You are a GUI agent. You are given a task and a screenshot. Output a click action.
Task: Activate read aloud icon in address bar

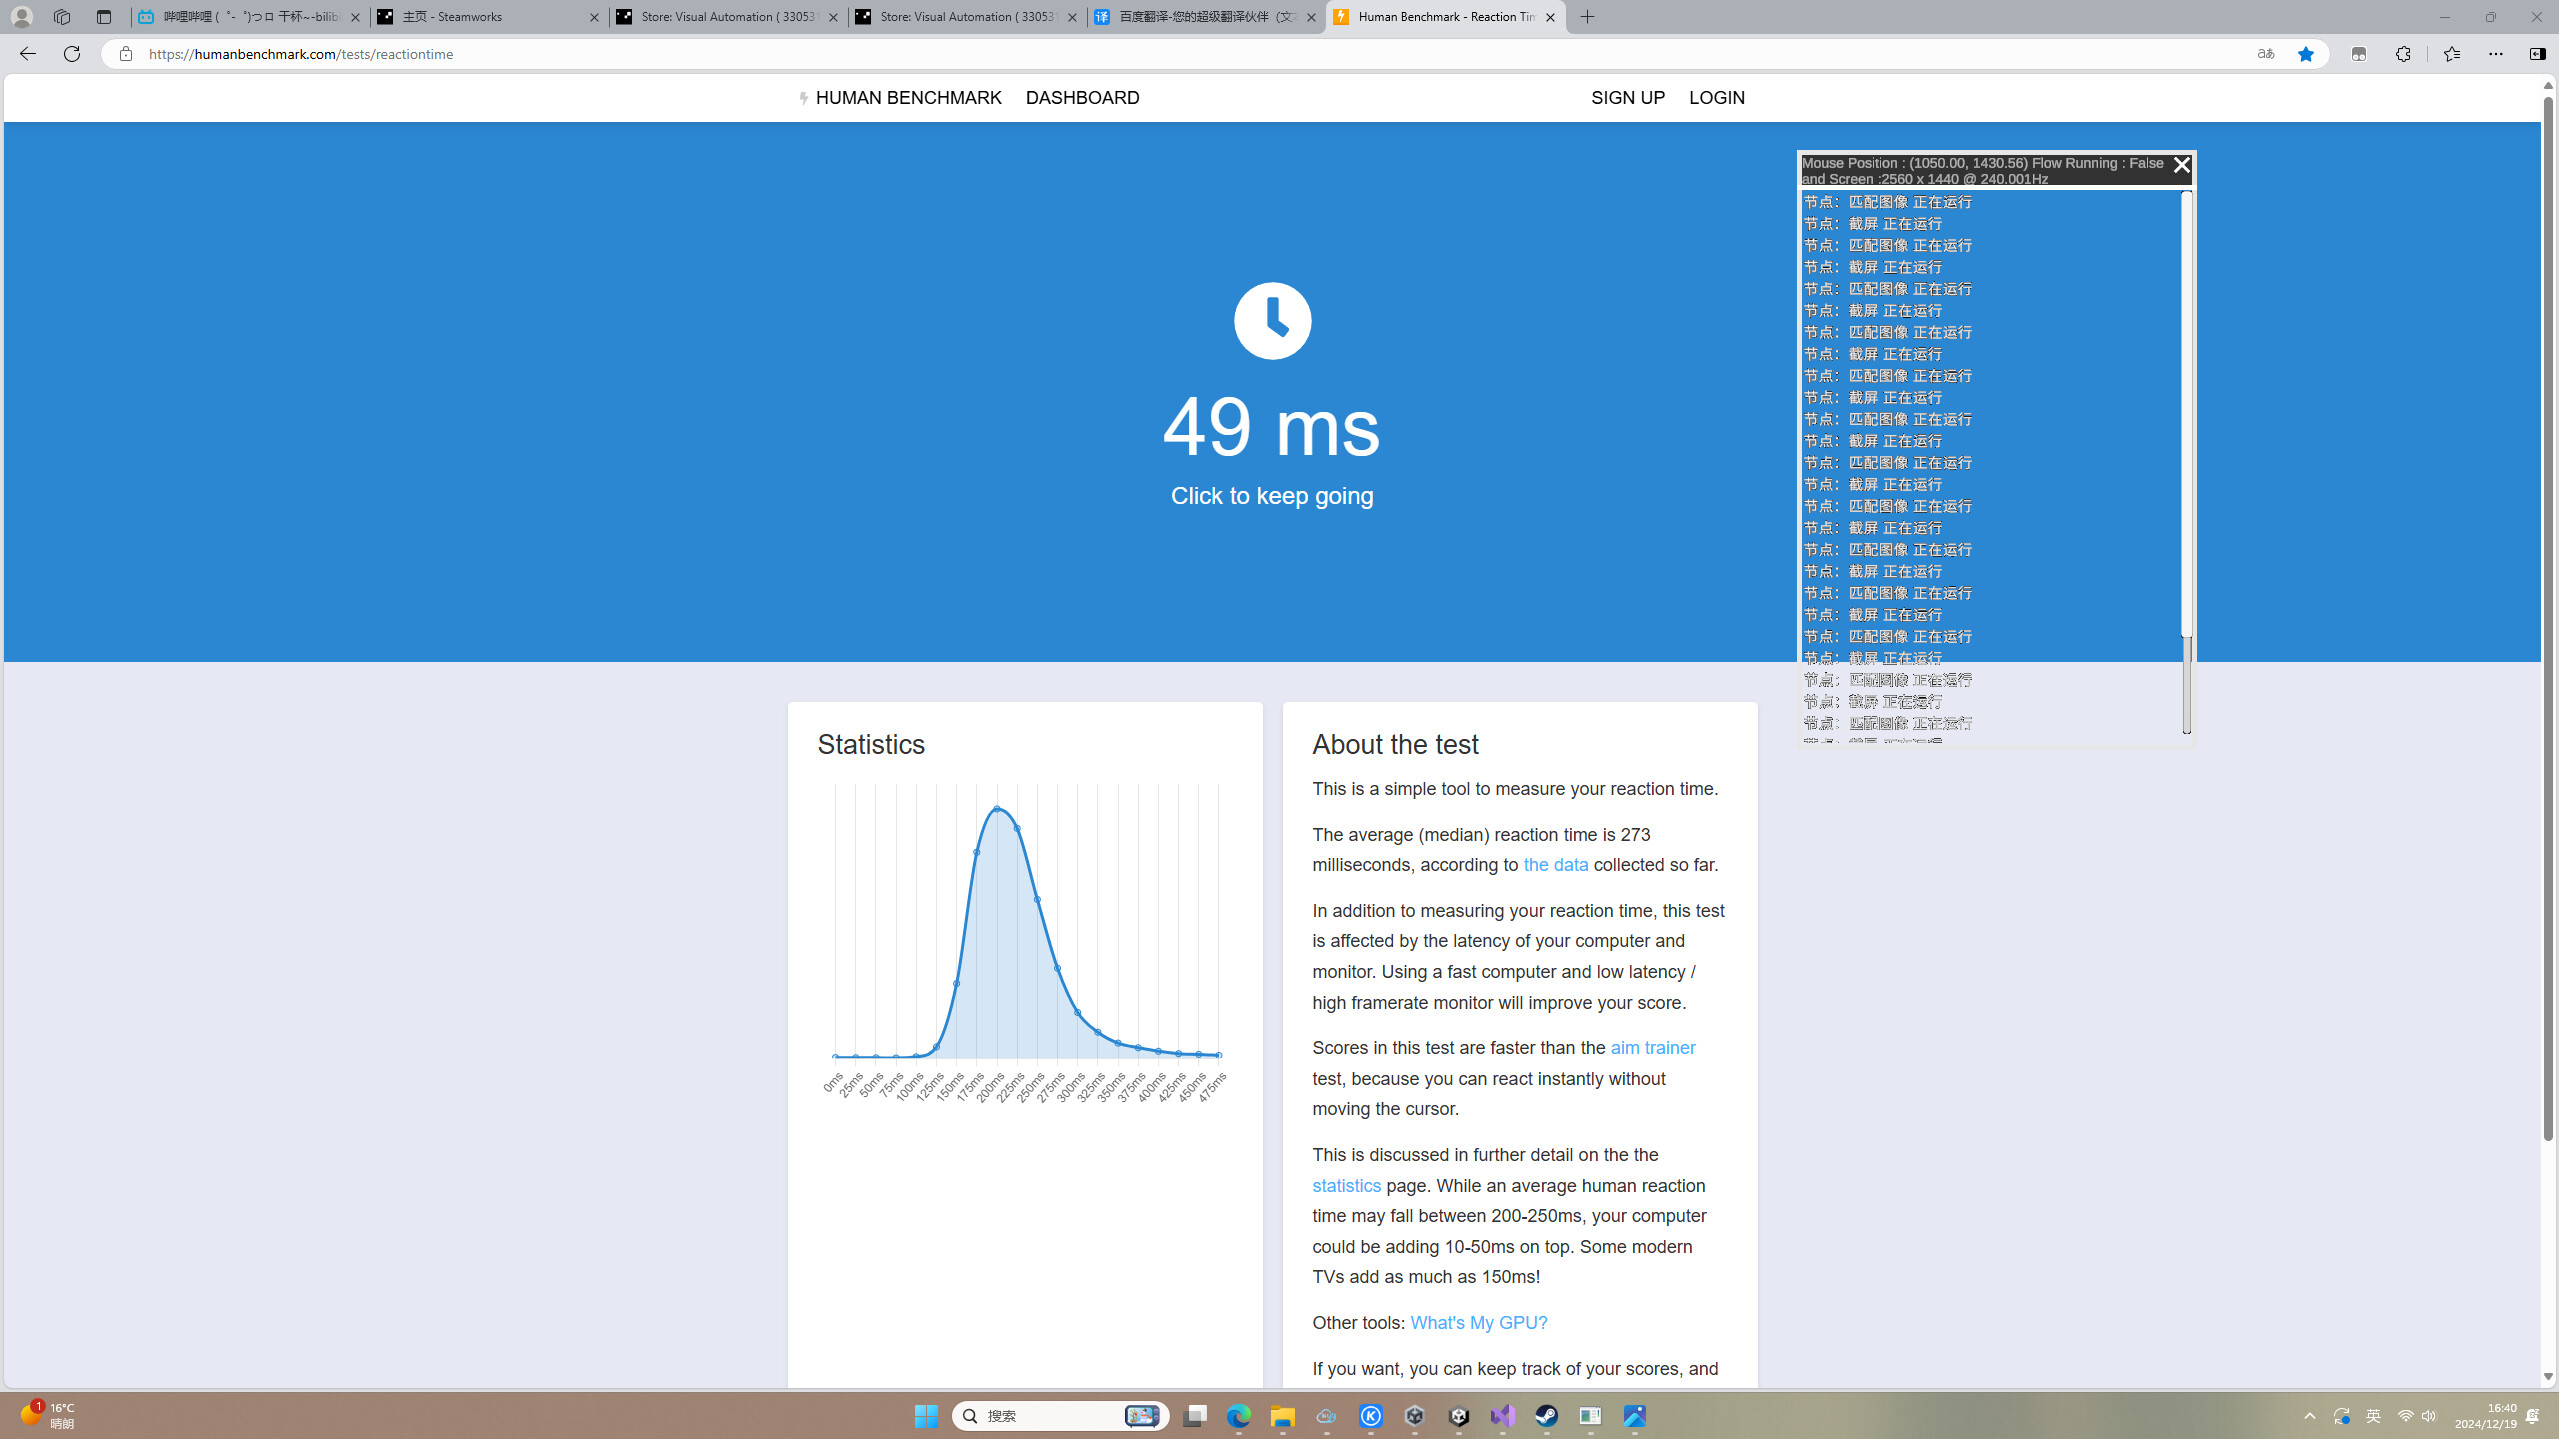tap(2266, 55)
